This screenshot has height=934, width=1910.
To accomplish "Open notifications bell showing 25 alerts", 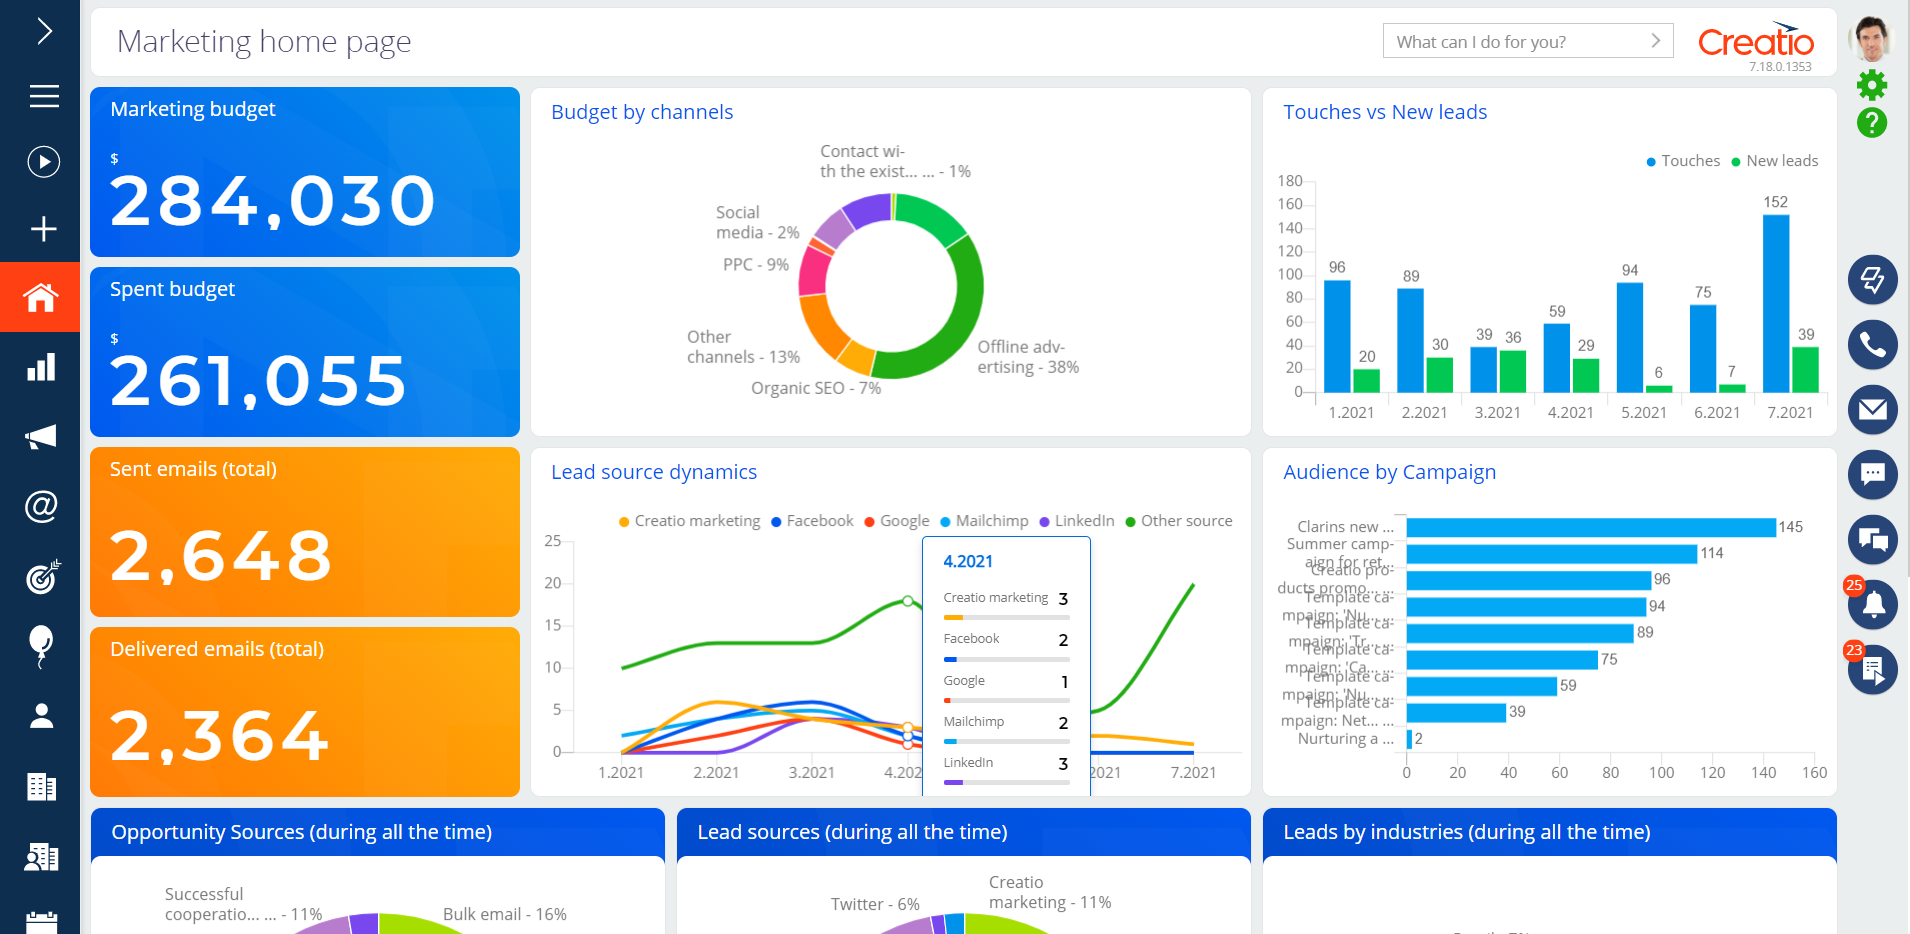I will (x=1873, y=604).
